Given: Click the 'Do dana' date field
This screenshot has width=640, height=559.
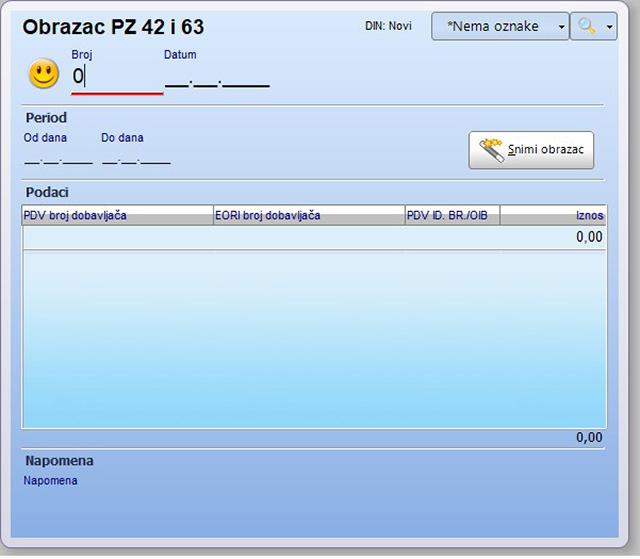Looking at the screenshot, I should pos(136,158).
